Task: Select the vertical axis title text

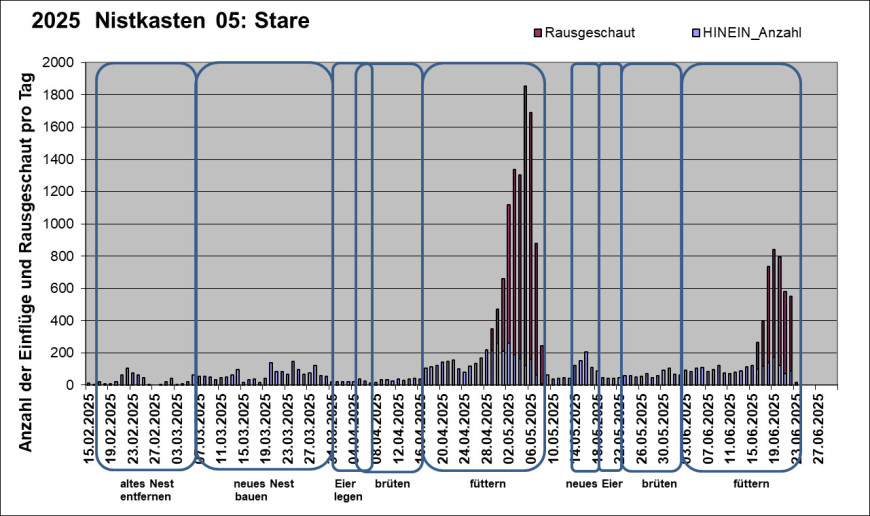Action: tap(26, 250)
